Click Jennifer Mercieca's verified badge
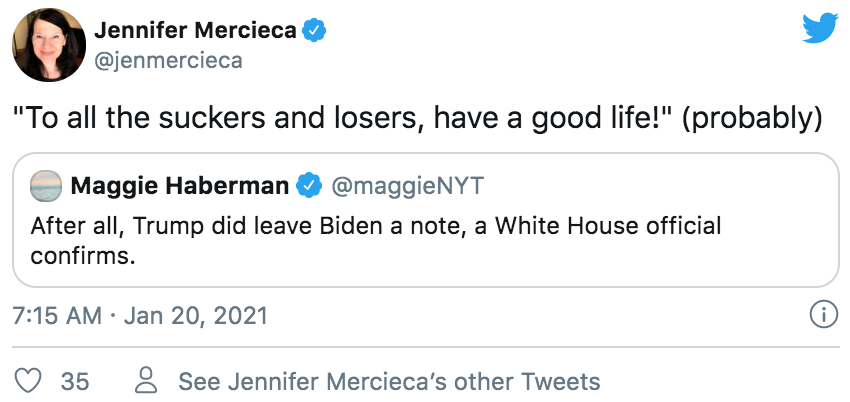 (x=314, y=31)
